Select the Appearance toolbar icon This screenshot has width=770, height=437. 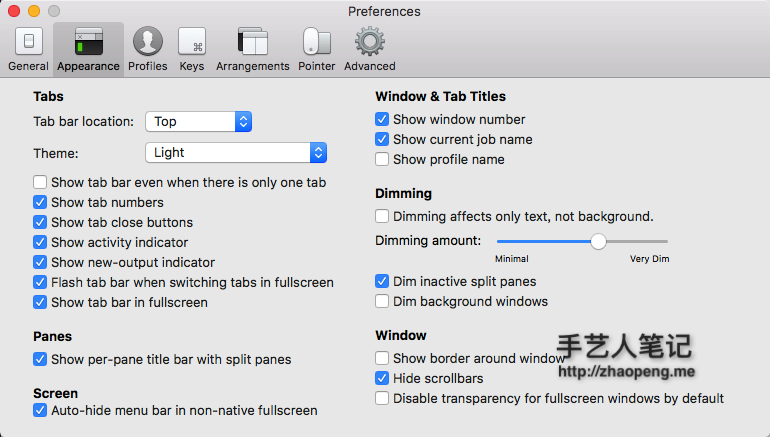[x=88, y=42]
